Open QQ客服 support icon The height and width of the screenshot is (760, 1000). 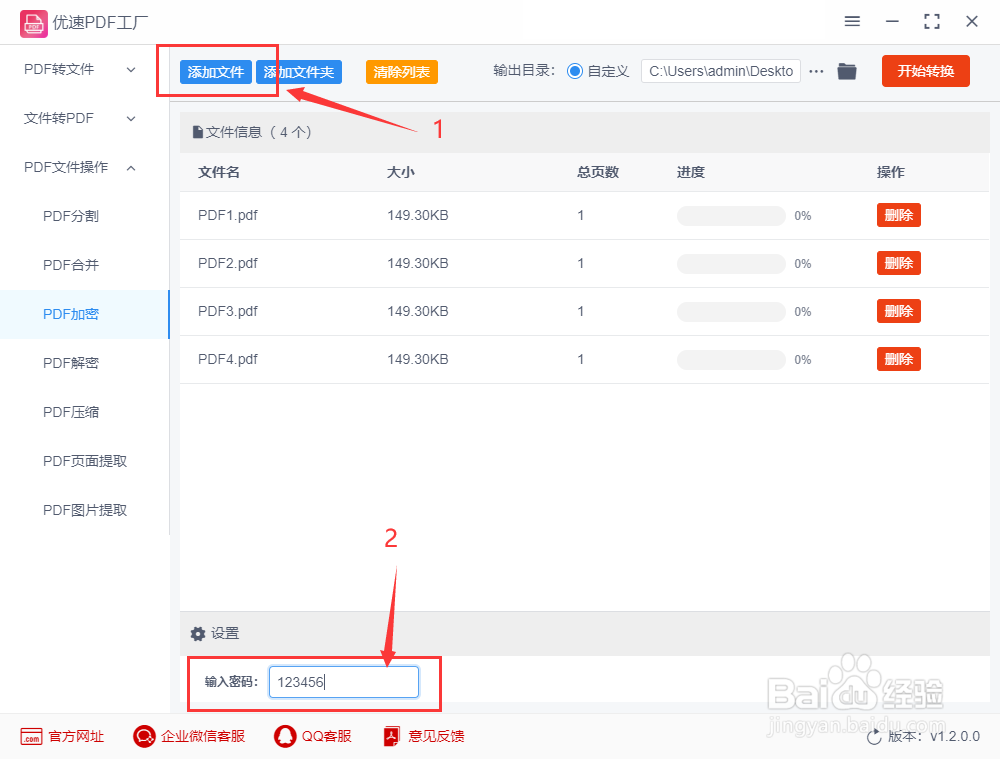point(283,736)
